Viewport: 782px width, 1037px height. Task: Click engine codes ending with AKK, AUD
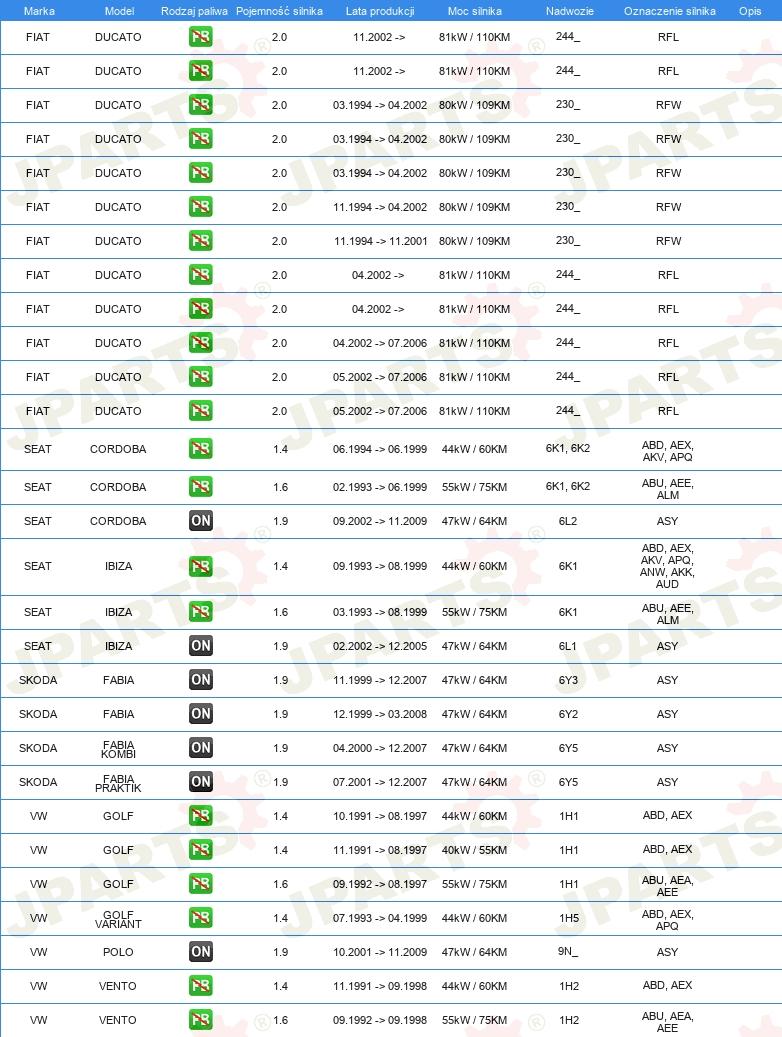pyautogui.click(x=668, y=566)
